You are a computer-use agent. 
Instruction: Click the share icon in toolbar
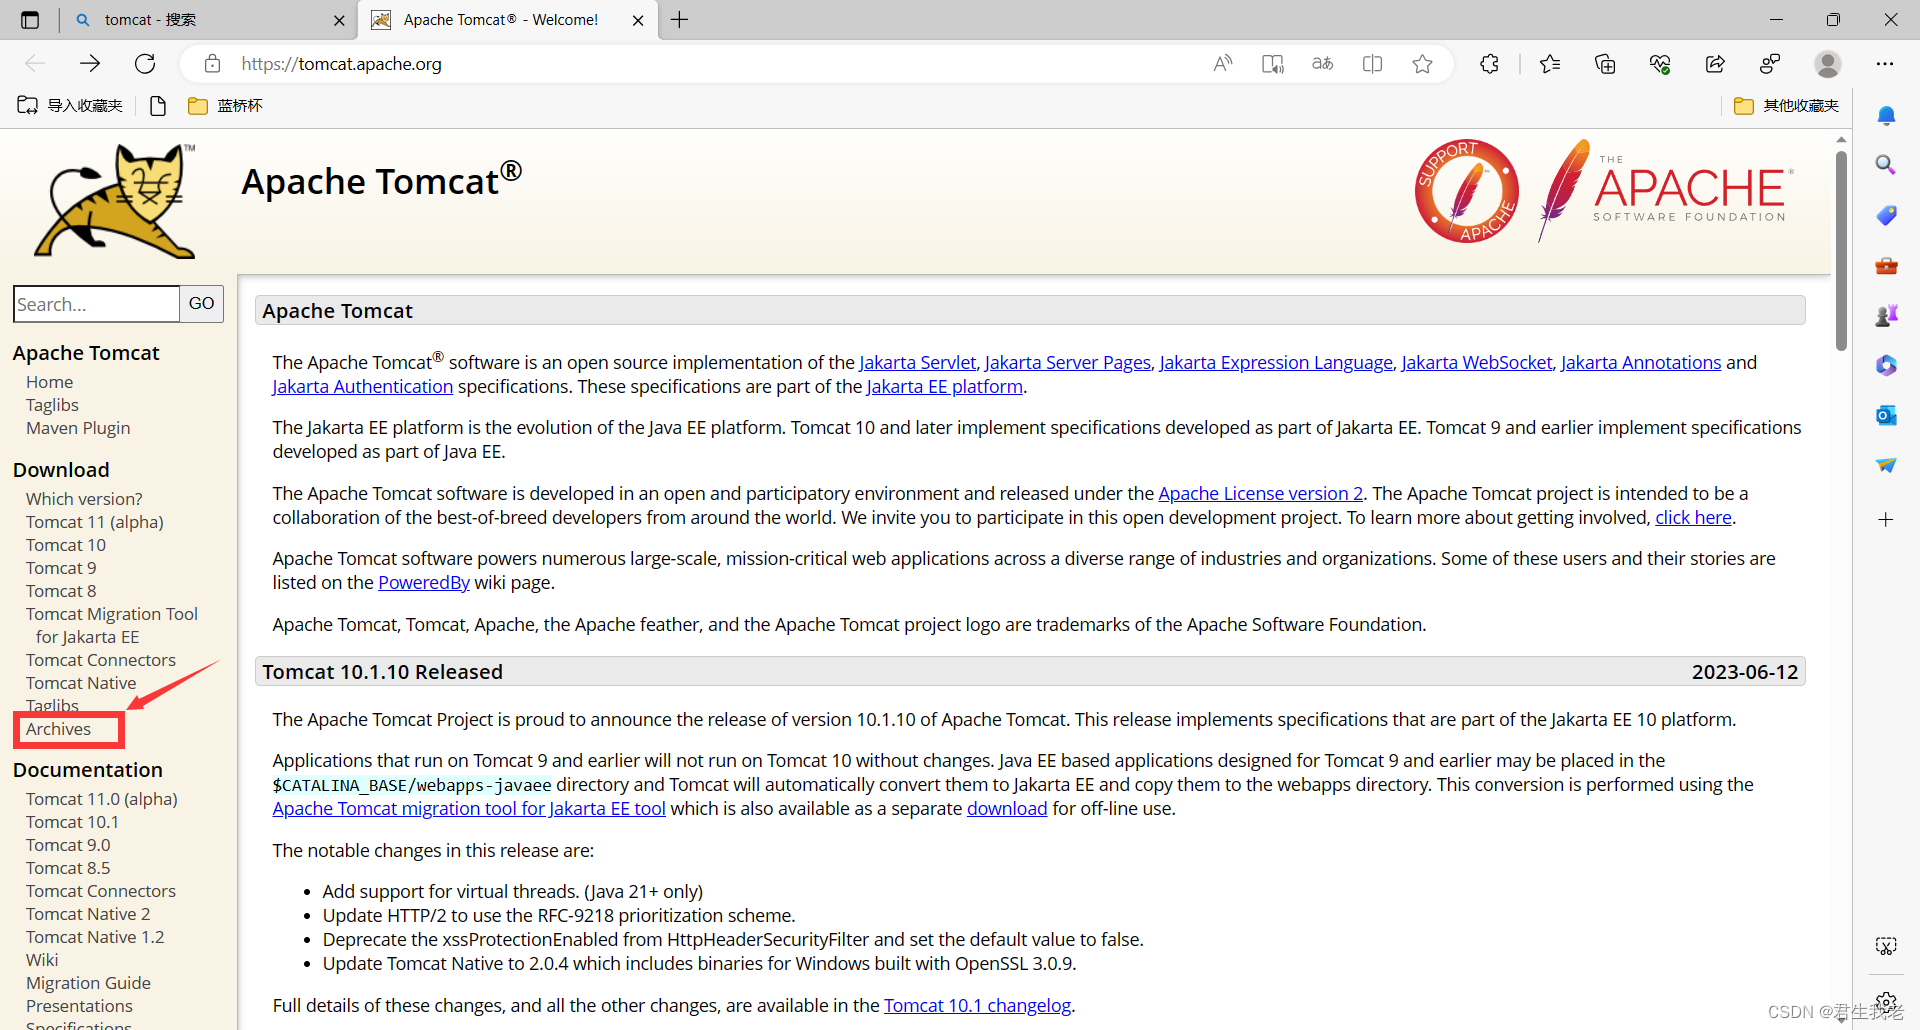click(1715, 64)
